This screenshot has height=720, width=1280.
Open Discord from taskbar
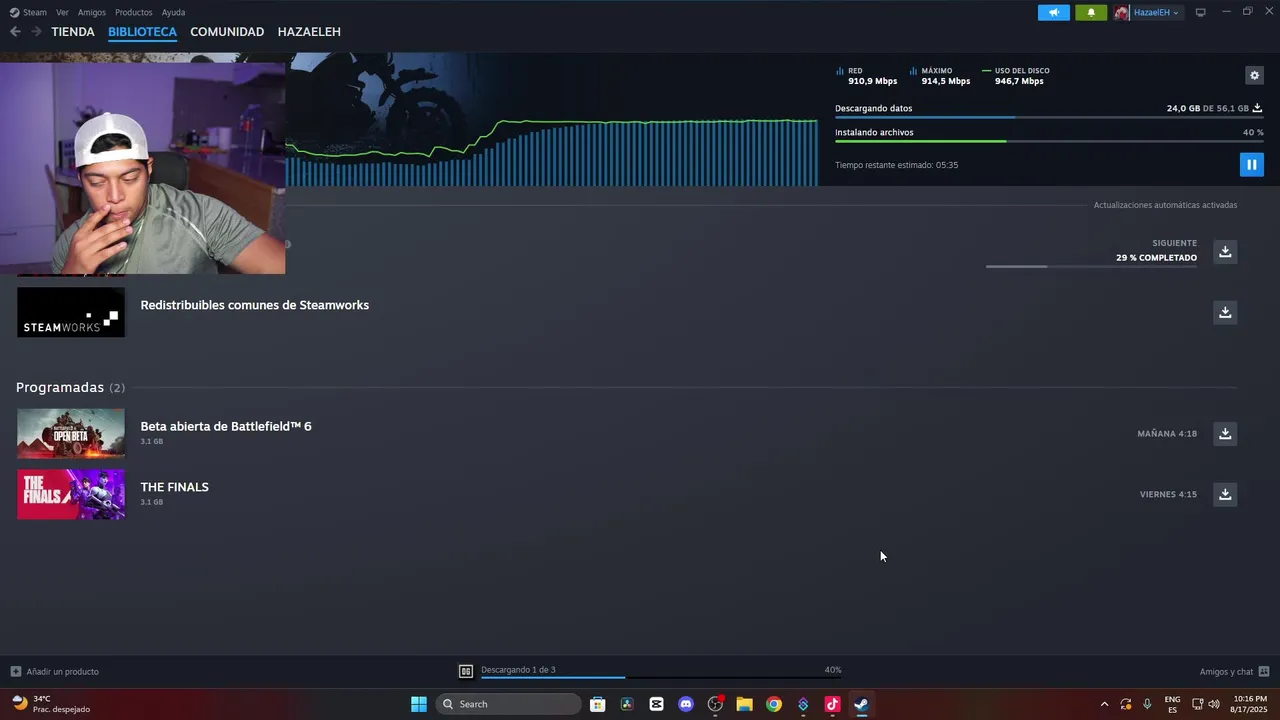(686, 704)
